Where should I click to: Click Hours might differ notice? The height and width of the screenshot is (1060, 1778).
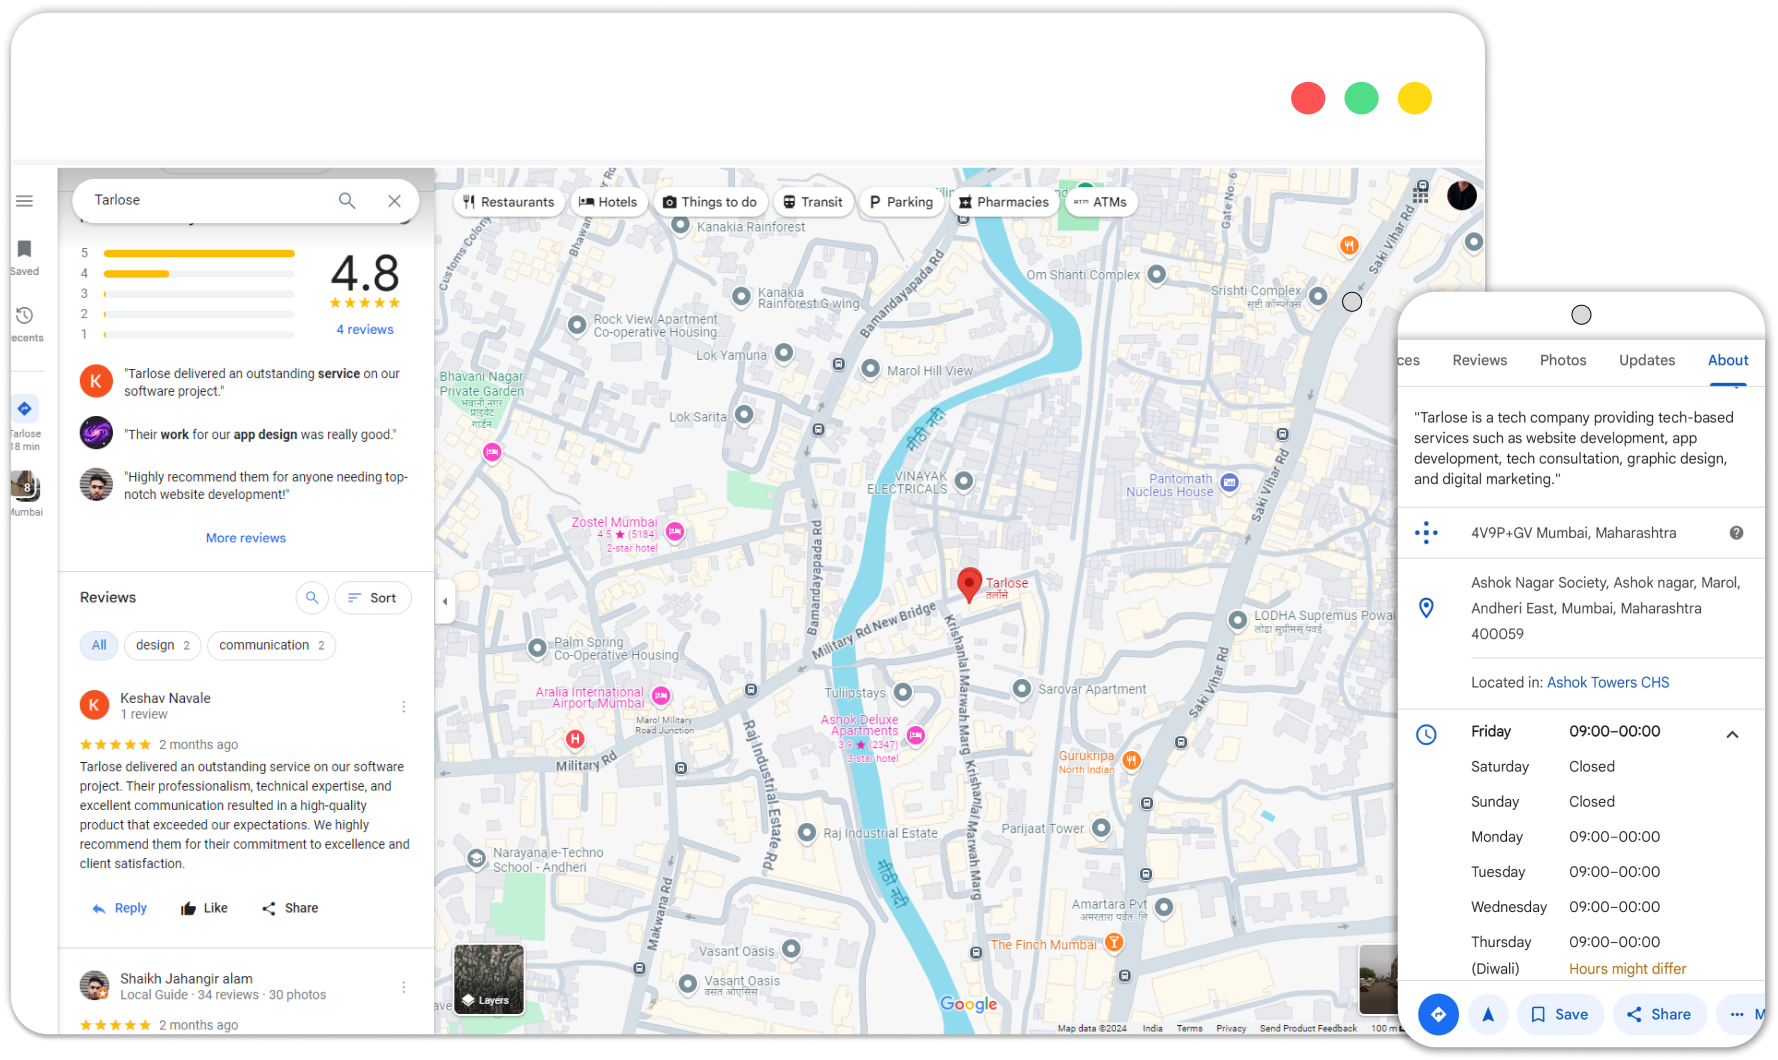point(1627,969)
